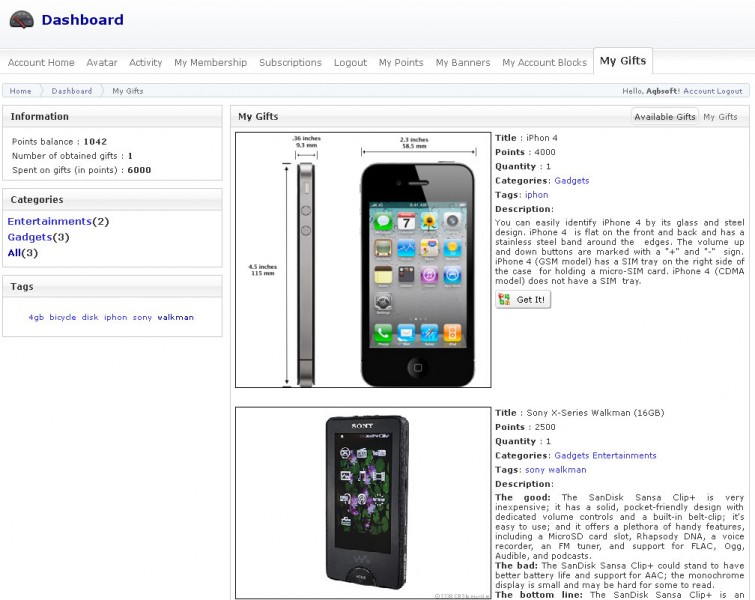755x600 pixels.
Task: Click Entertainments category link for Sony Walkman
Action: point(624,456)
